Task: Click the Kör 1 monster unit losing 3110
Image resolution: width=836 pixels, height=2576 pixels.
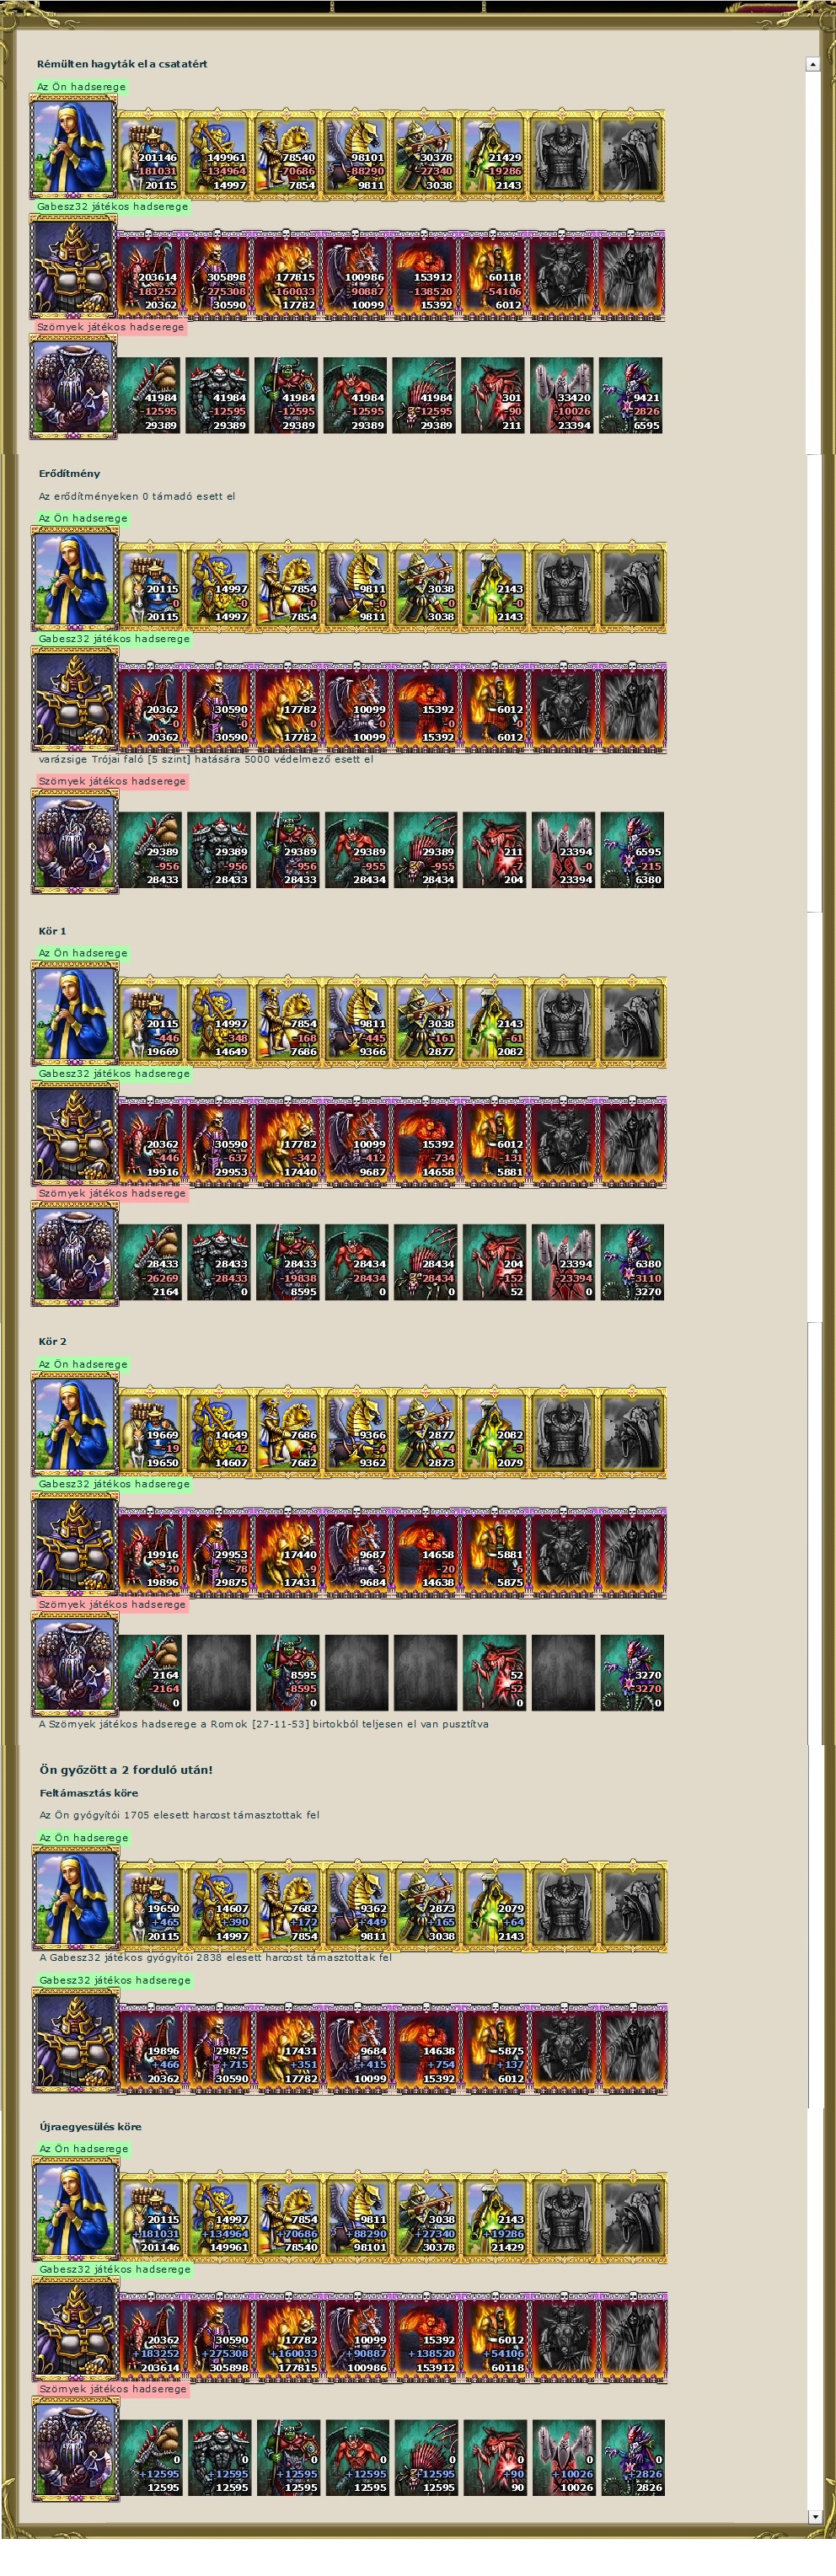Action: [x=632, y=1263]
